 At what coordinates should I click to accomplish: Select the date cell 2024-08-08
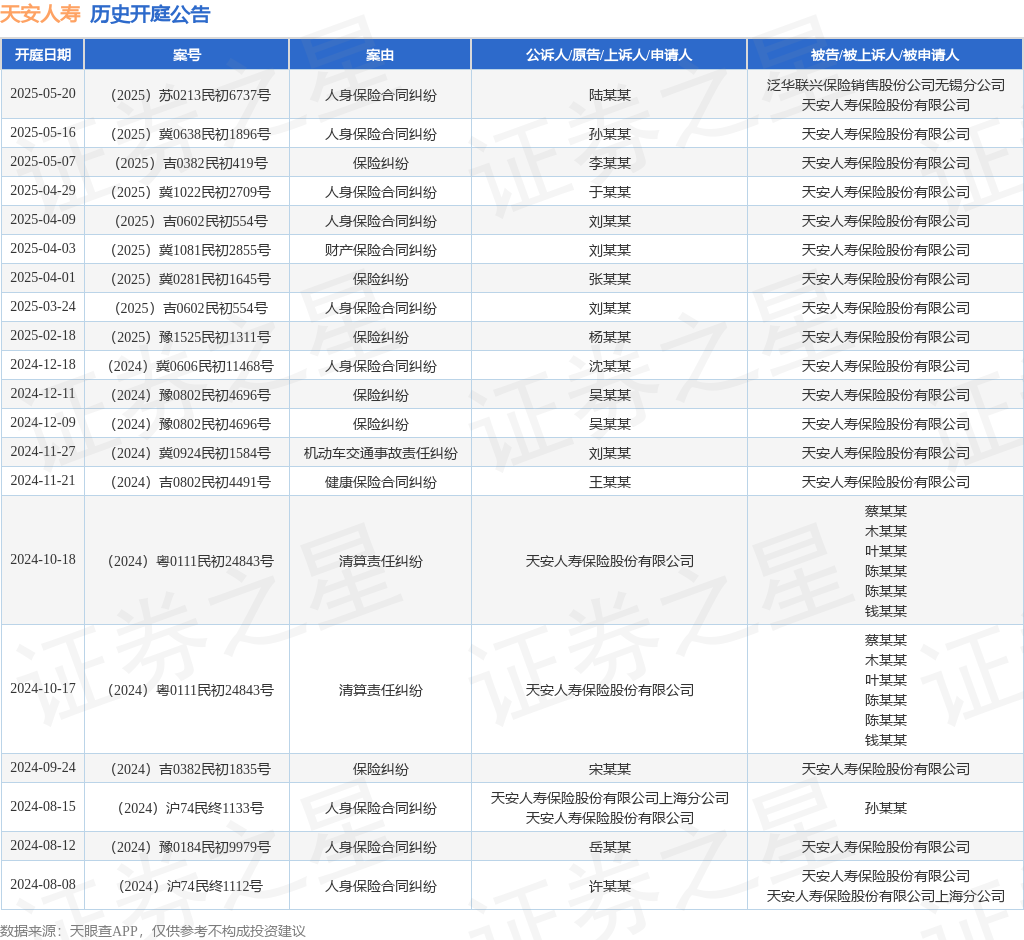click(43, 884)
